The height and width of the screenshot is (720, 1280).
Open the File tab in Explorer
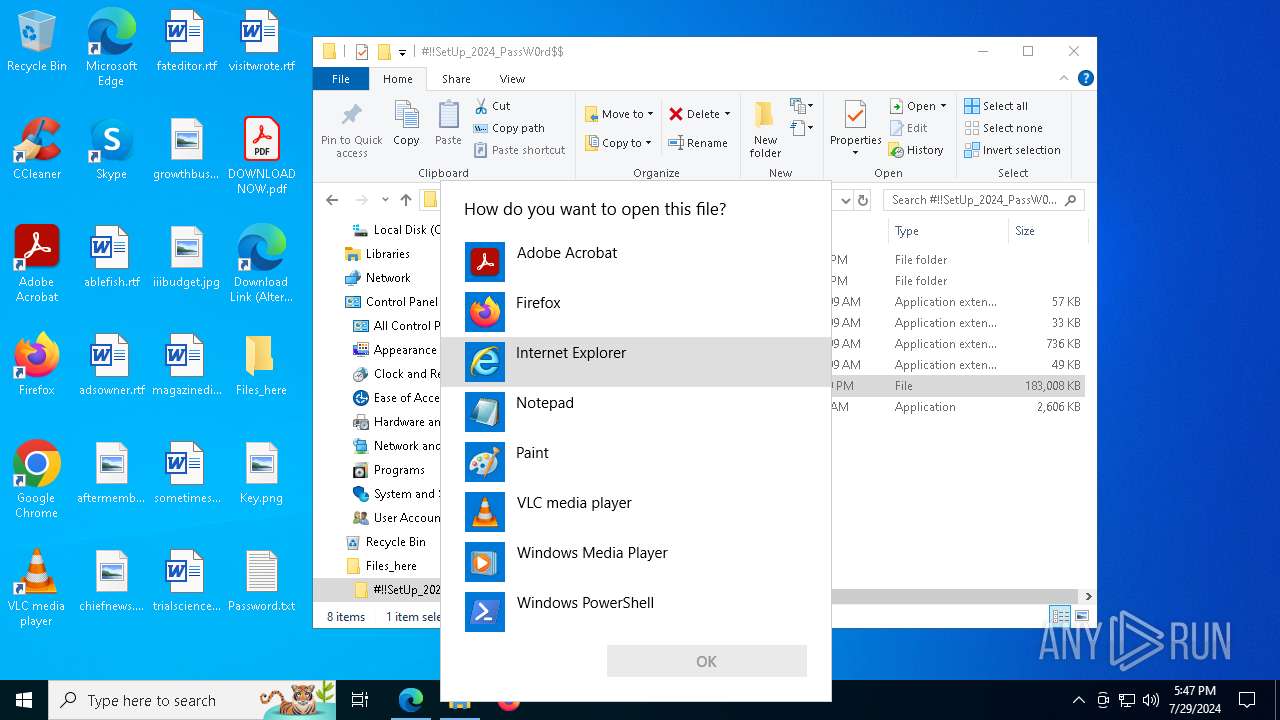tap(341, 79)
